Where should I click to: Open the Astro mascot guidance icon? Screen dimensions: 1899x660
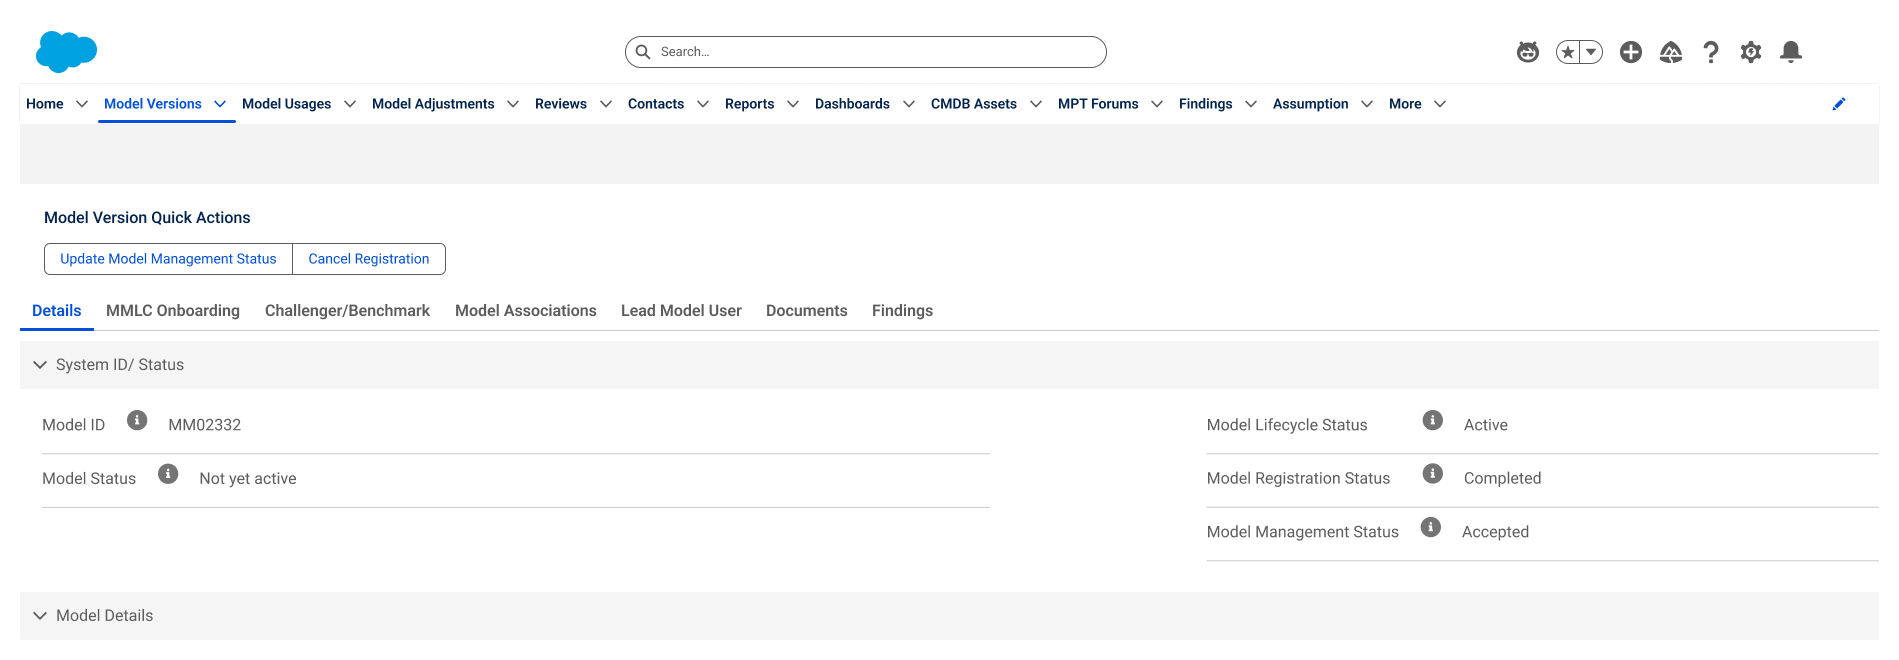(1527, 52)
